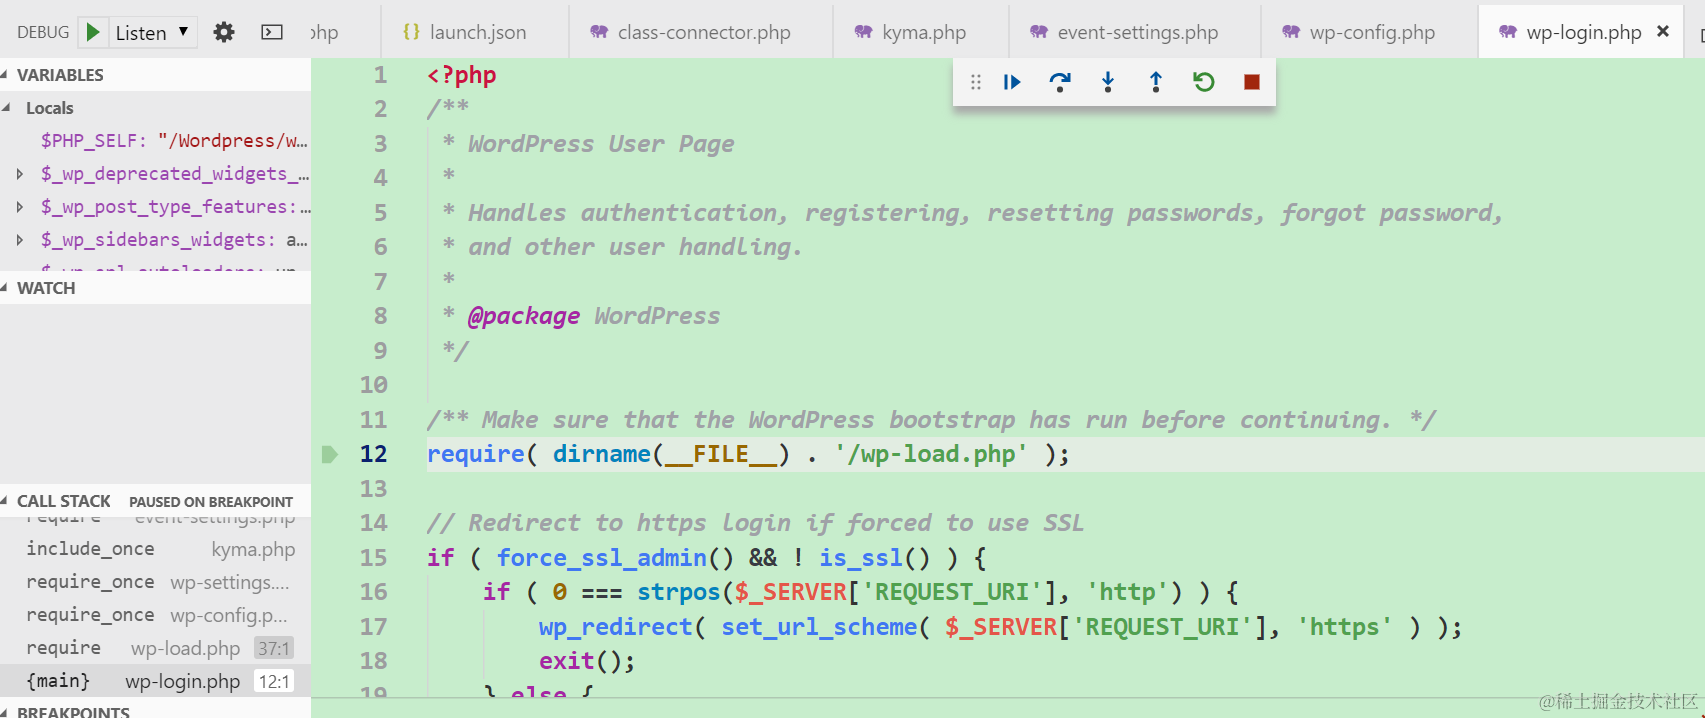Click the 'https' string on line 17
Image resolution: width=1705 pixels, height=718 pixels.
[1344, 627]
